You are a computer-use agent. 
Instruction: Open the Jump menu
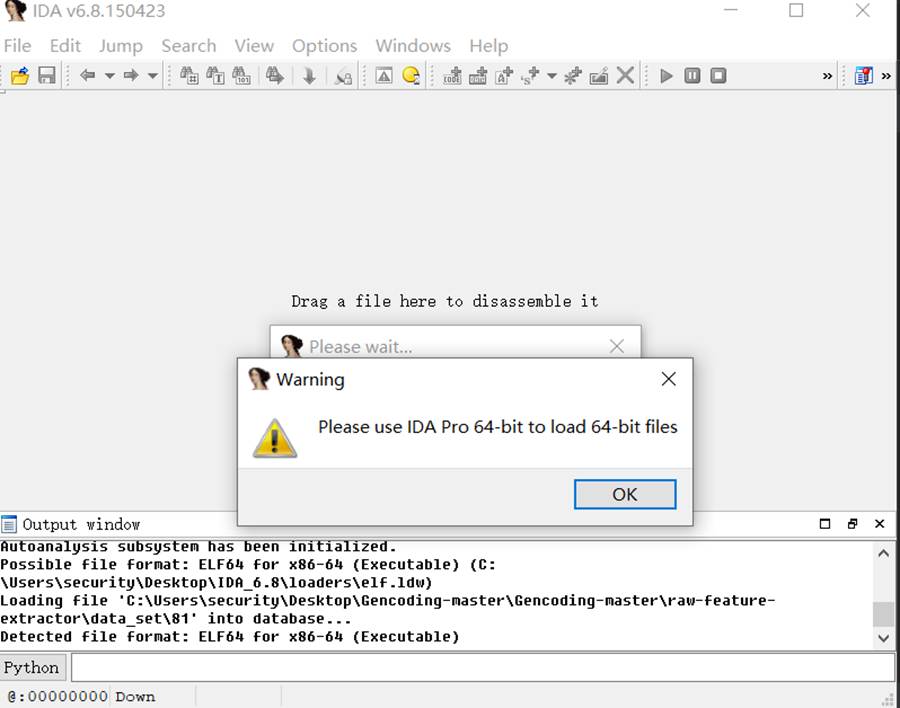point(121,45)
